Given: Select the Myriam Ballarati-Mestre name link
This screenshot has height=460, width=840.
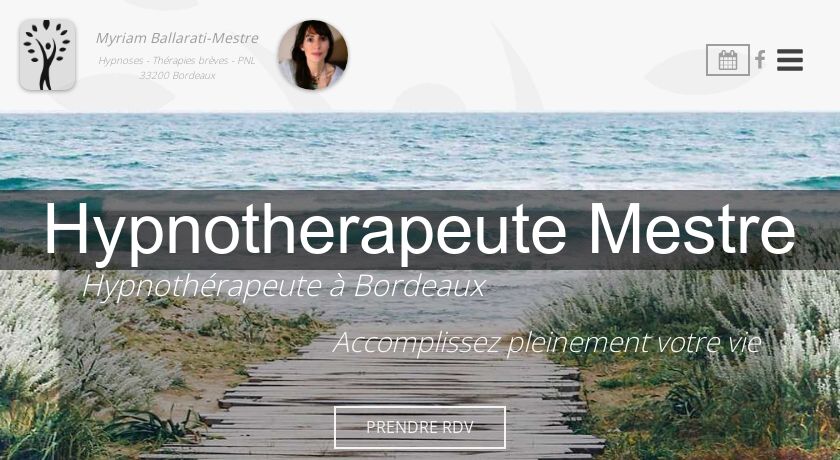Looking at the screenshot, I should coord(177,39).
